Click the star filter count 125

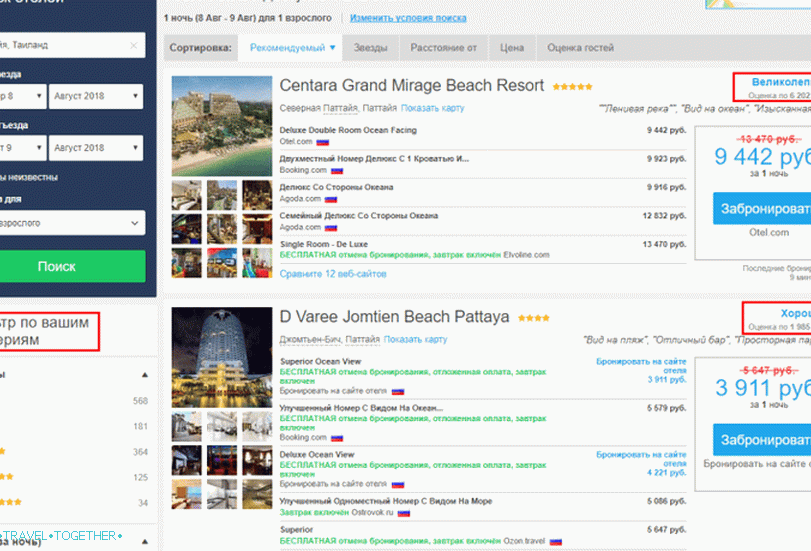click(140, 477)
